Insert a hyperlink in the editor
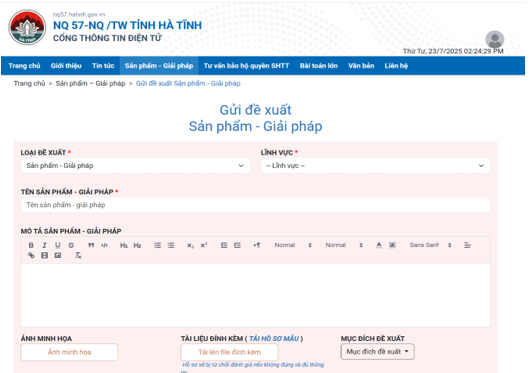 coord(31,255)
